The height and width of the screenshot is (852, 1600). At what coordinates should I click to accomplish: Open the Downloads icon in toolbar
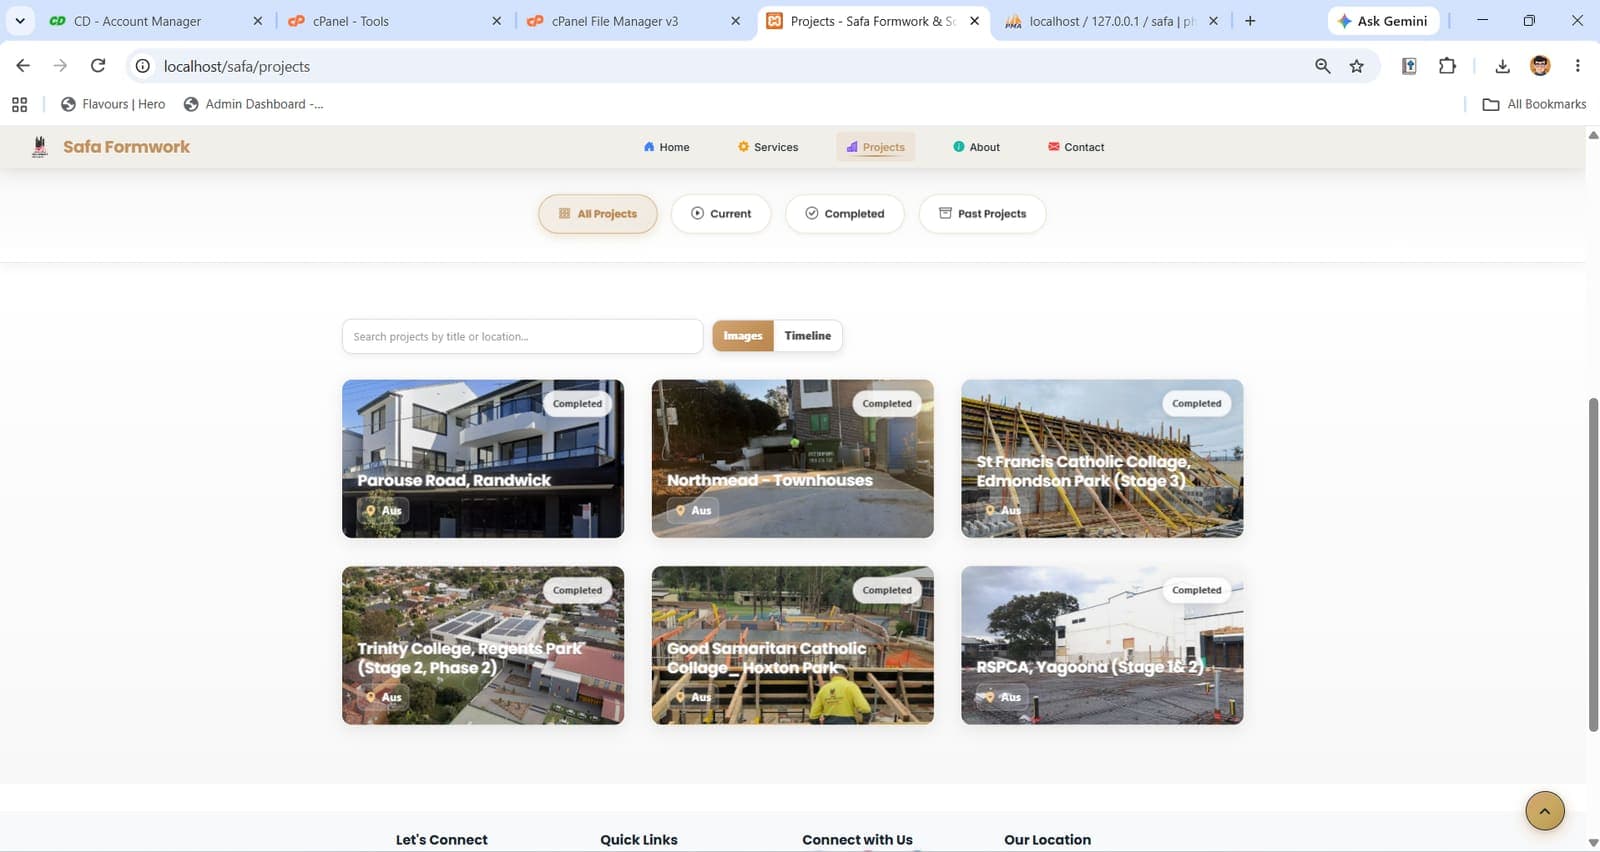[1502, 66]
